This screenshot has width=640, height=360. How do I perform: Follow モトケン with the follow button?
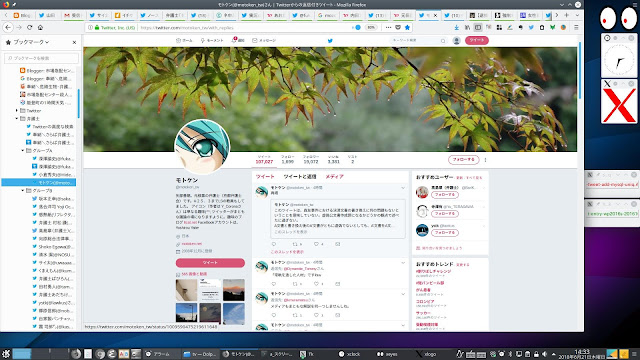(463, 160)
